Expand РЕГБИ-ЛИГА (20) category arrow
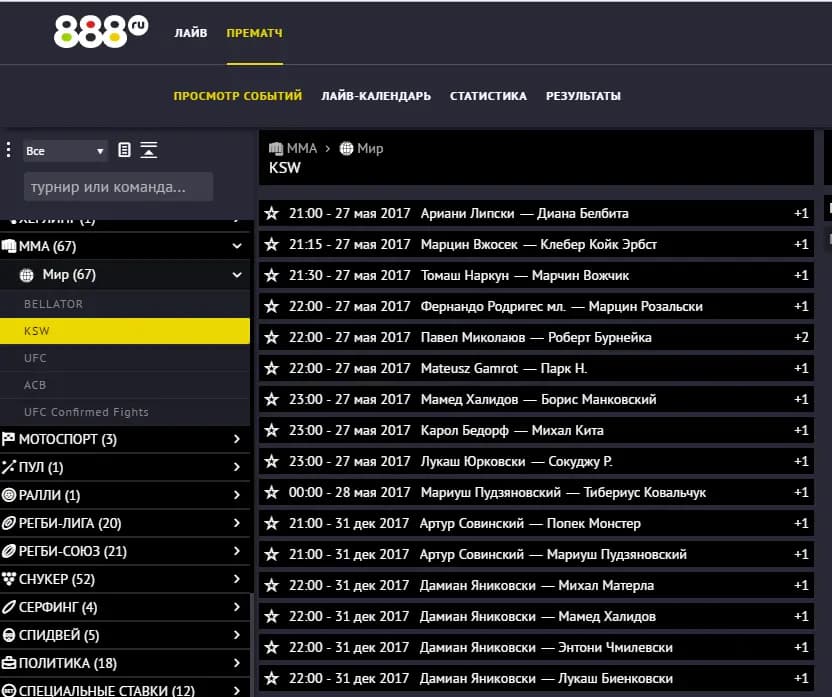Viewport: 832px width, 697px height. click(237, 523)
